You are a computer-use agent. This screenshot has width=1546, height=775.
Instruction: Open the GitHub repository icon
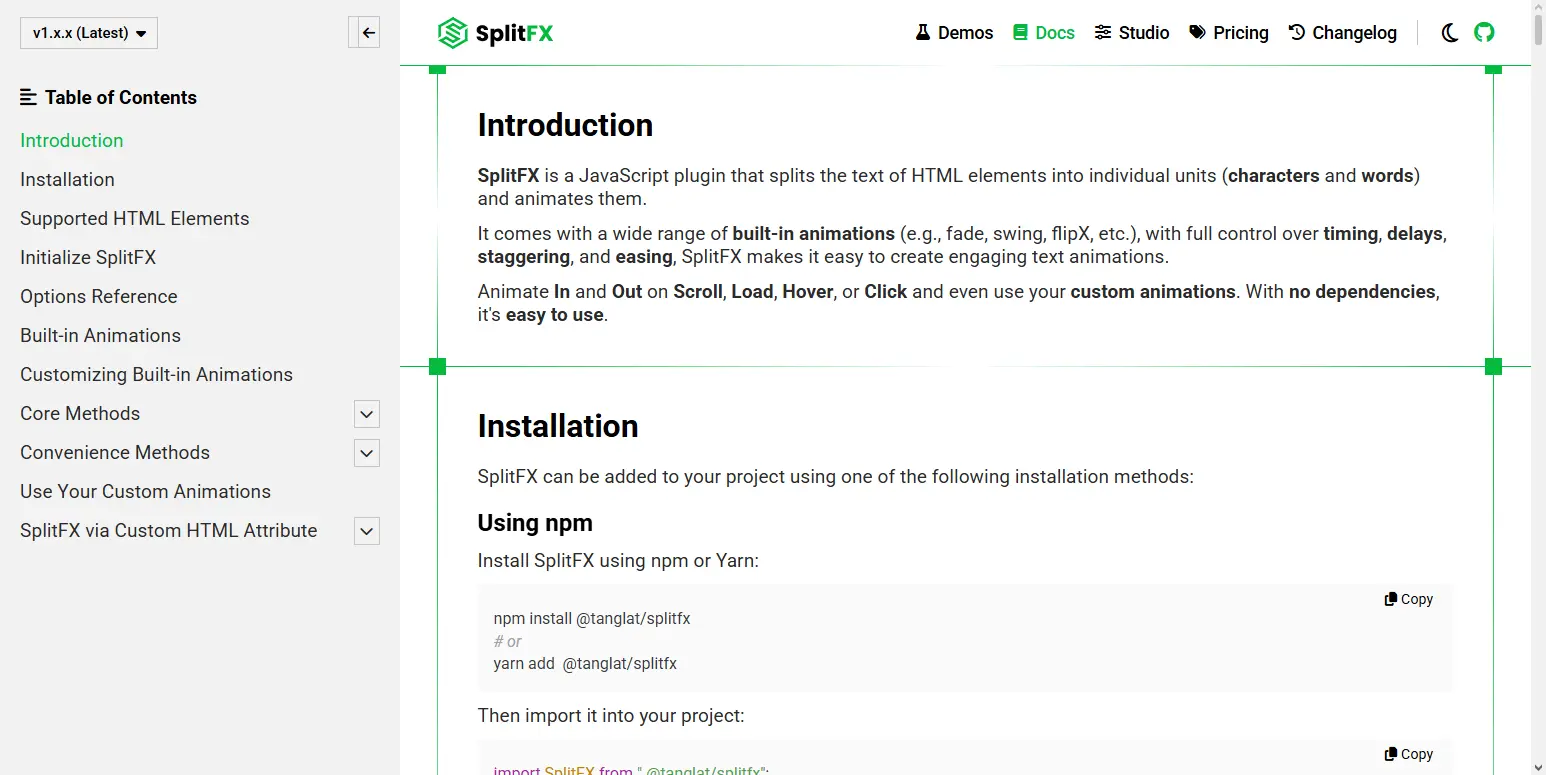[1484, 33]
